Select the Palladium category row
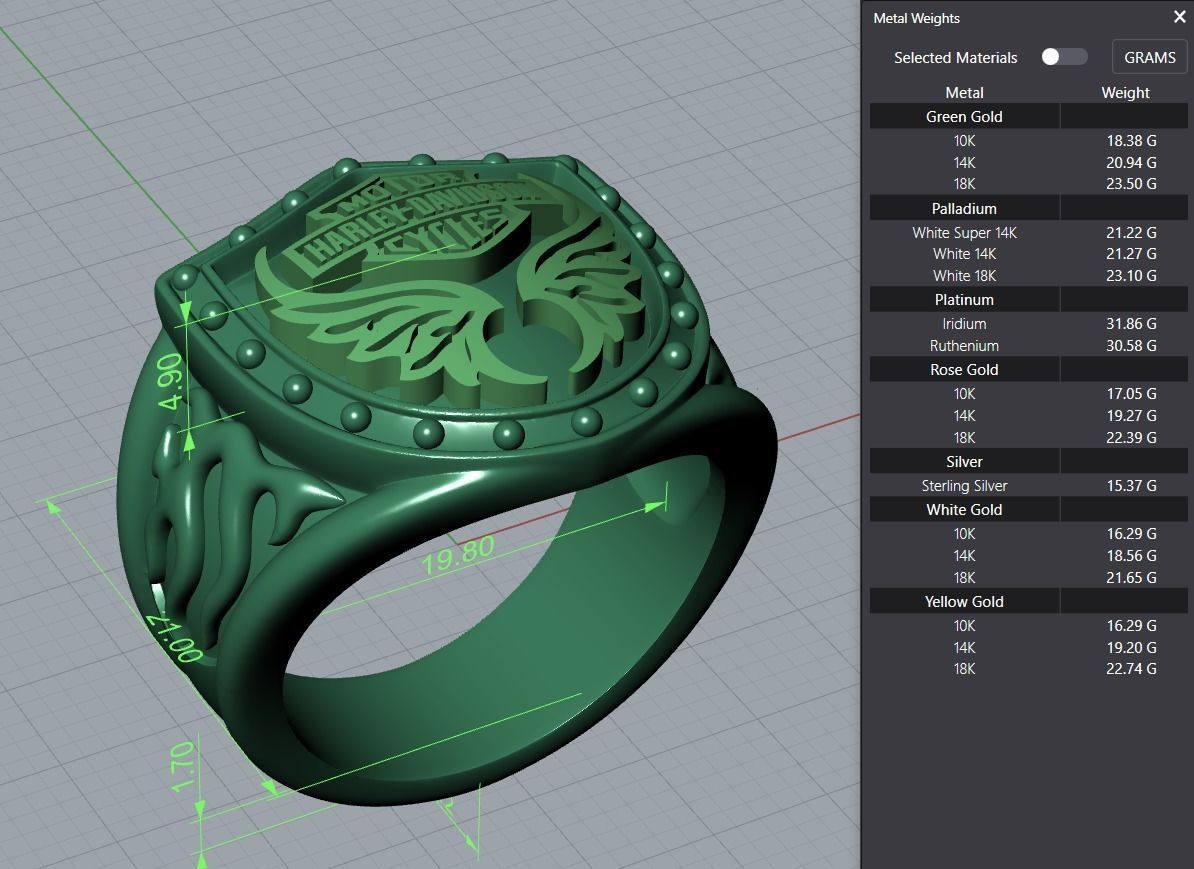Viewport: 1194px width, 869px height. click(1028, 208)
